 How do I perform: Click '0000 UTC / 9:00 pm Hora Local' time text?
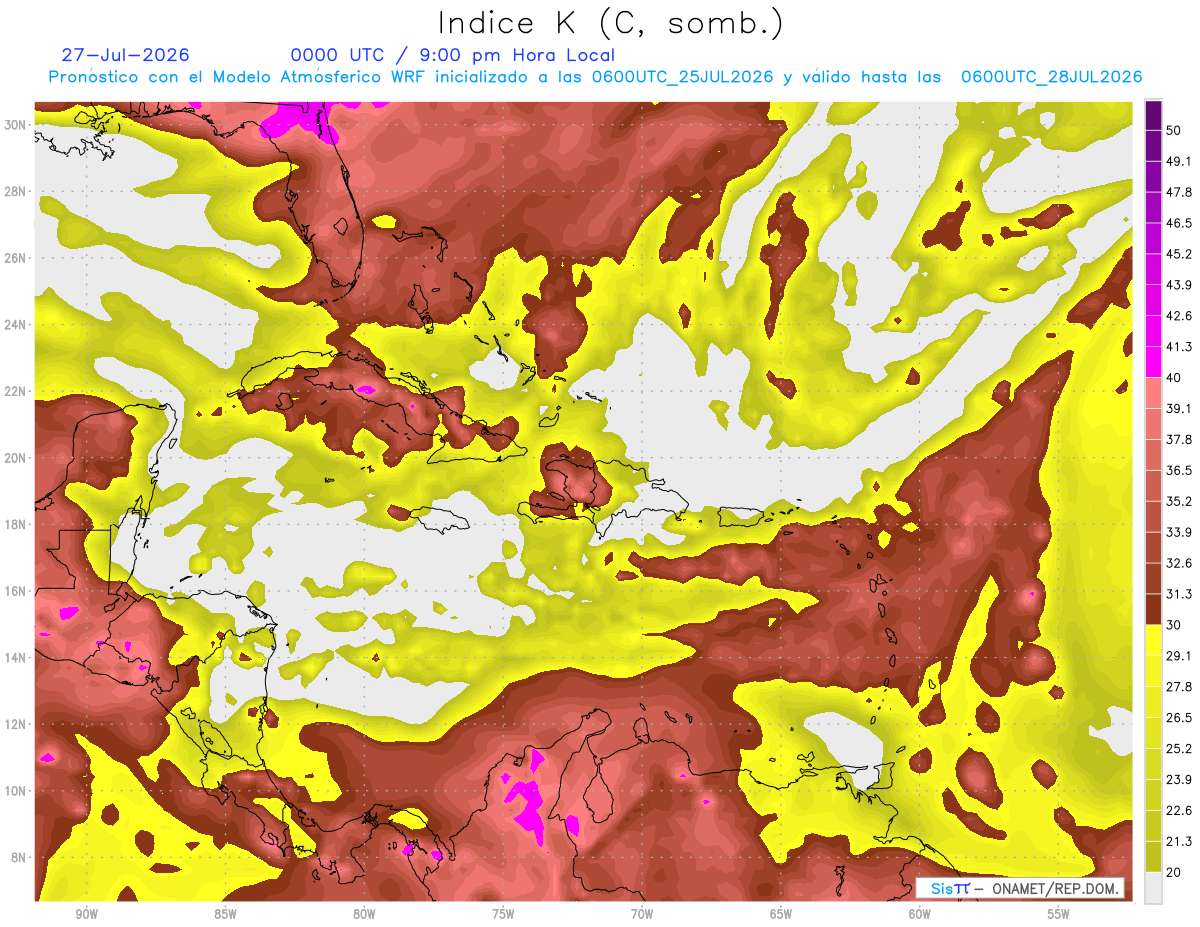(453, 55)
